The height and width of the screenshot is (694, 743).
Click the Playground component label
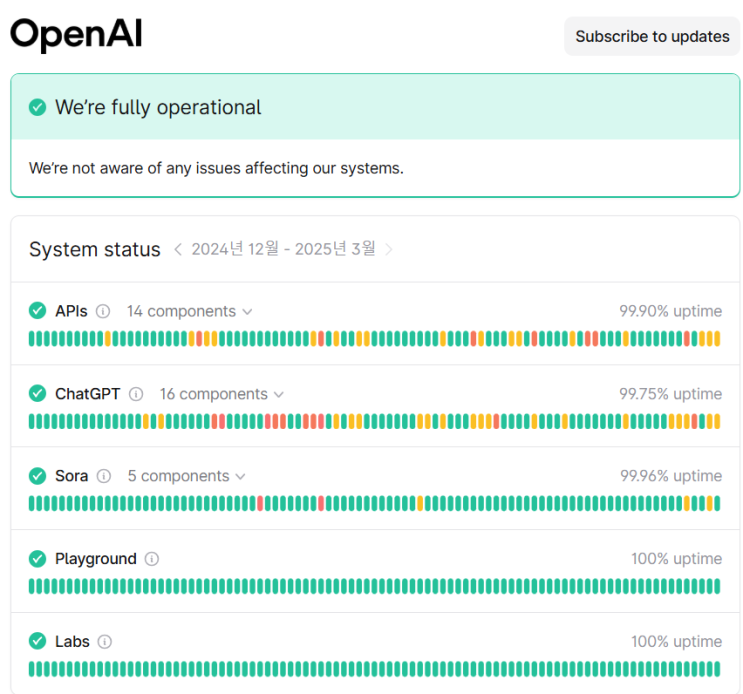click(x=96, y=559)
